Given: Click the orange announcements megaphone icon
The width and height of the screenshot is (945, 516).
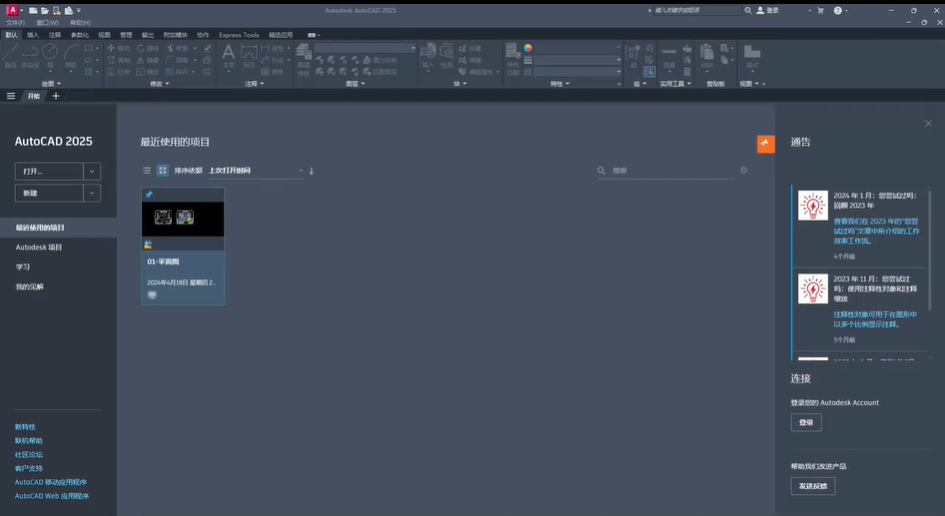Looking at the screenshot, I should point(765,143).
